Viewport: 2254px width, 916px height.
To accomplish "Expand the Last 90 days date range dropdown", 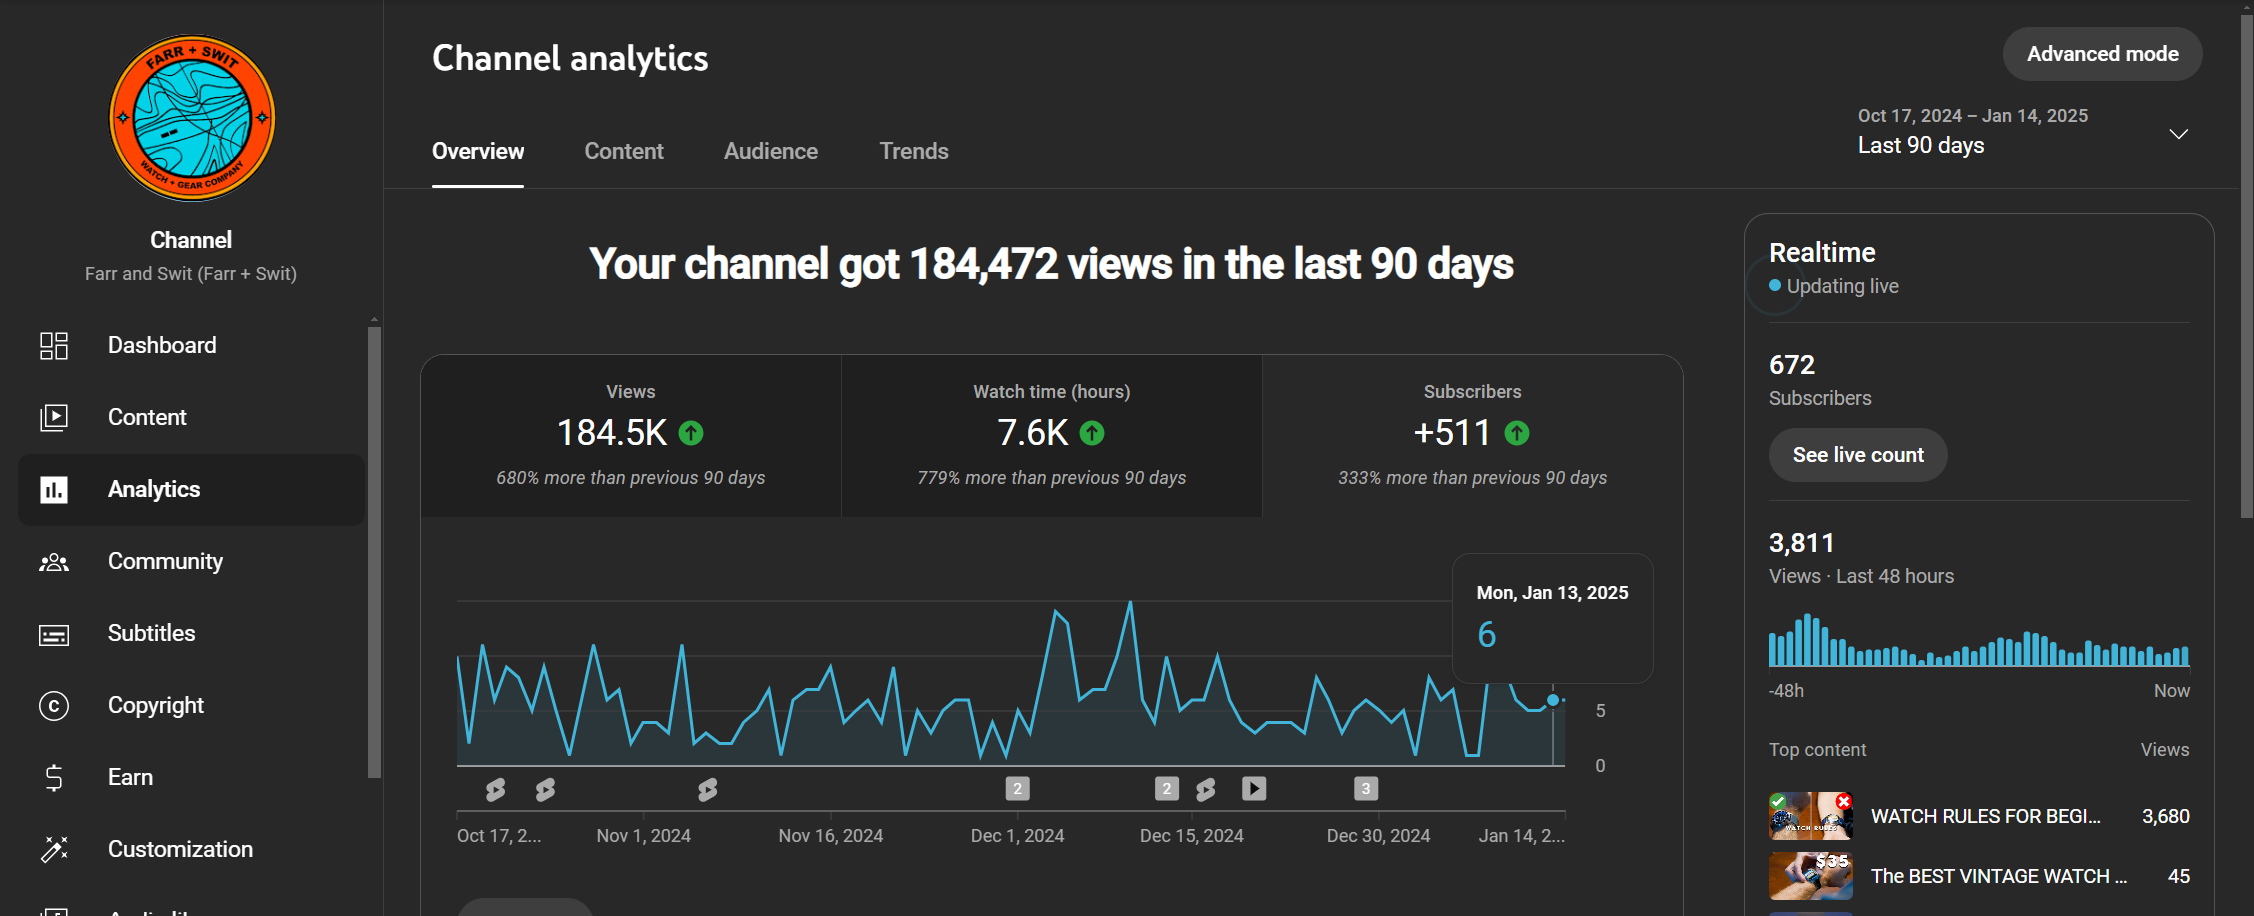I will point(2023,131).
